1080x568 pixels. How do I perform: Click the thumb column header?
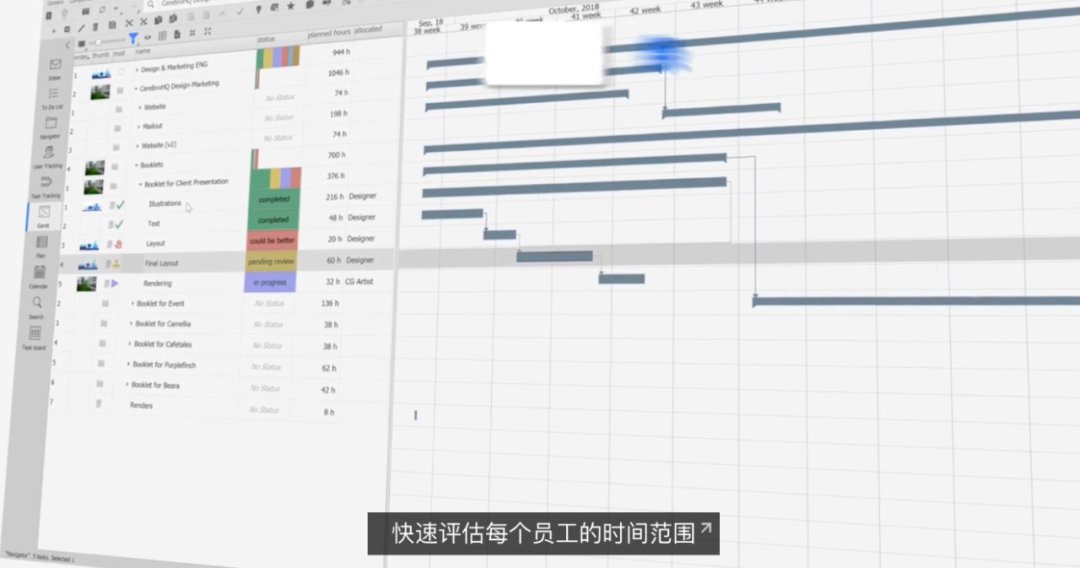[x=102, y=54]
